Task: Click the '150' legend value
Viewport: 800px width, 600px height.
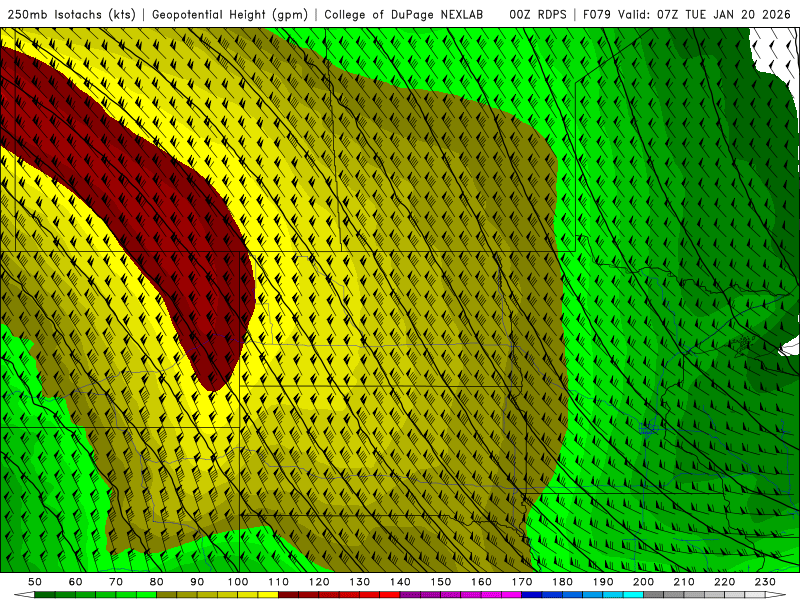Action: coord(441,582)
